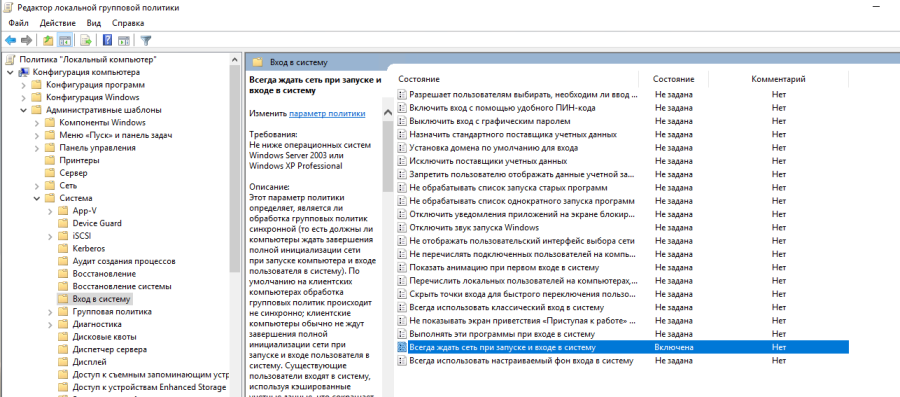Collapse the 'Конфигурация компьютера' node
The height and width of the screenshot is (397, 900).
click(10, 72)
